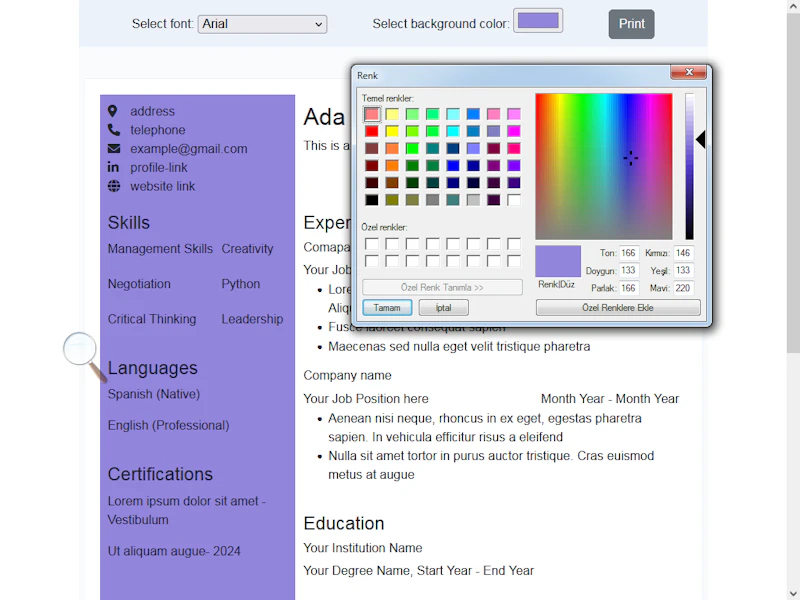
Task: Click the address location pin icon
Action: (113, 111)
